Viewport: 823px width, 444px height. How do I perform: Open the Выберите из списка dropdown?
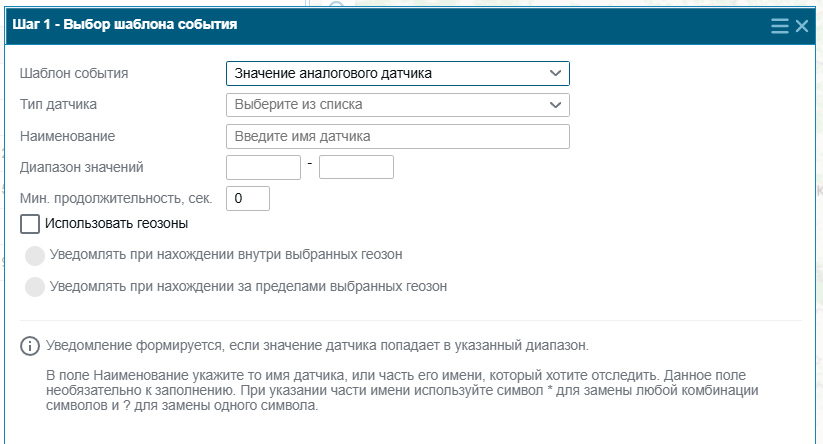point(398,105)
